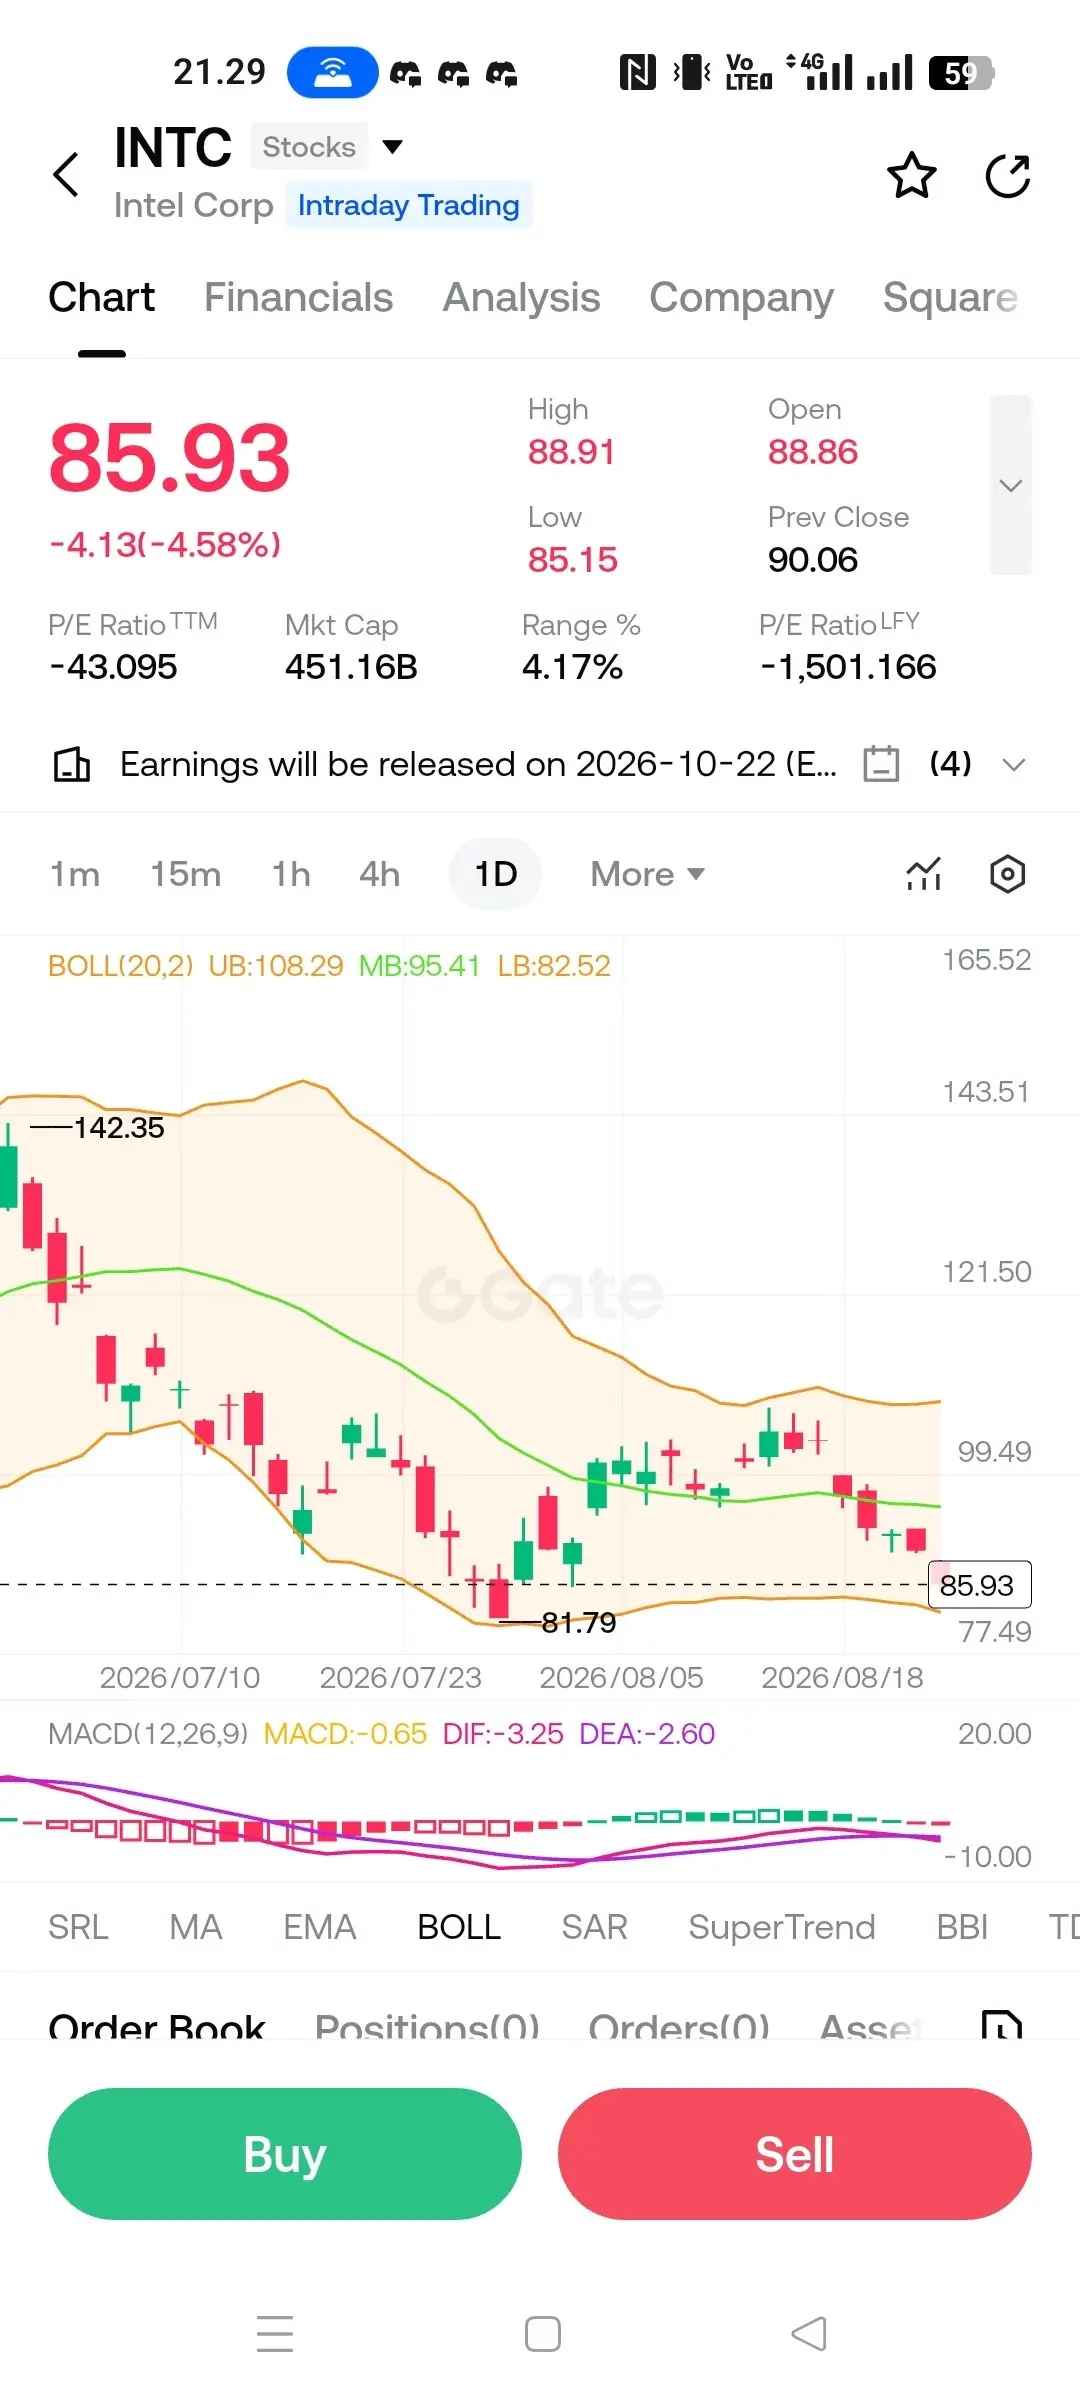Tap the battery indicator in status bar
The height and width of the screenshot is (2400, 1080).
[x=961, y=73]
